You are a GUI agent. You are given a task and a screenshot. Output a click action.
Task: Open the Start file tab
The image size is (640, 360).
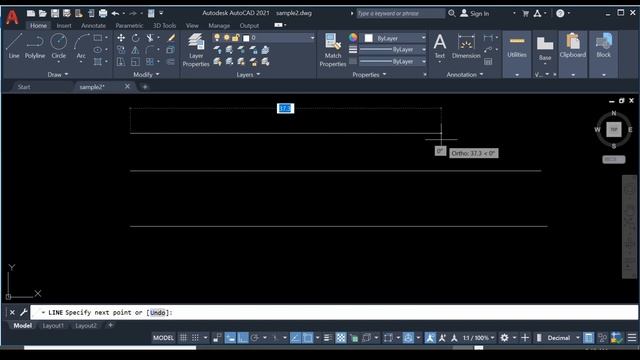coord(24,87)
